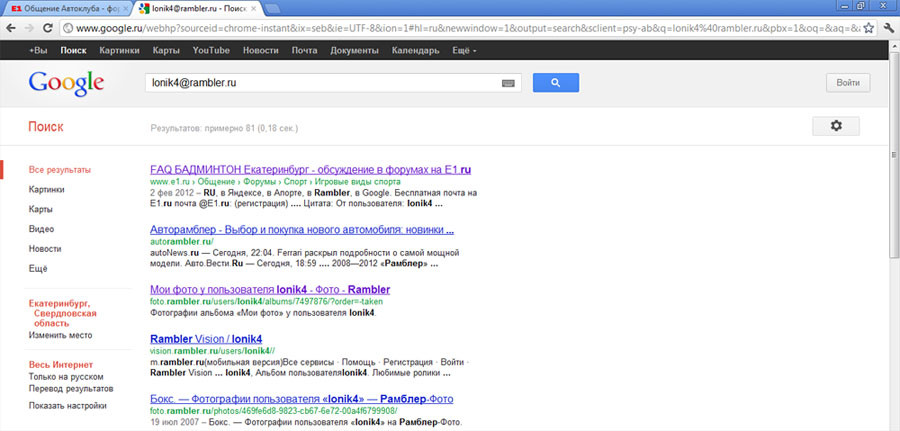Open Карты in top black bar
The height and width of the screenshot is (431, 900).
166,51
